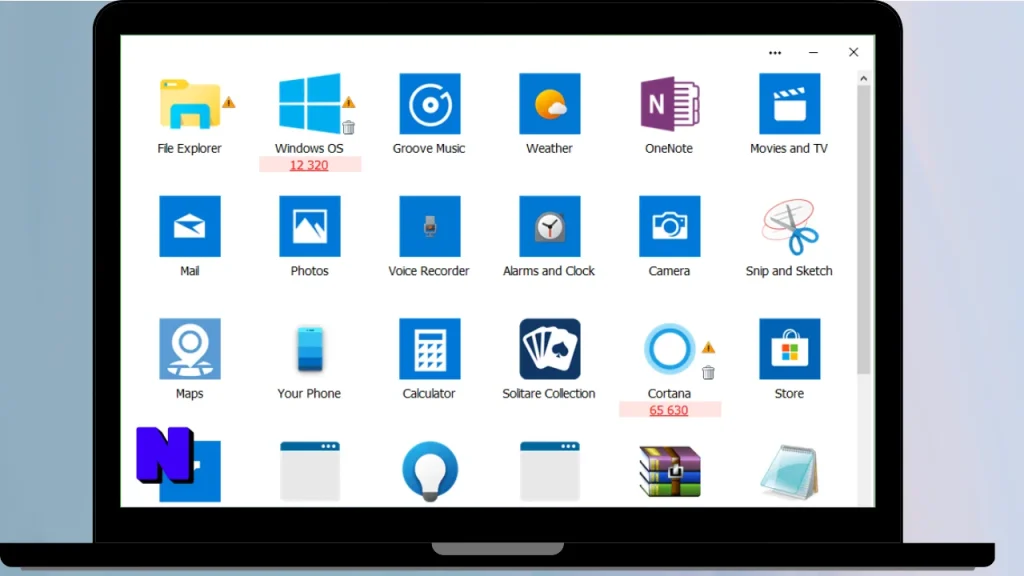Click the trash bin beside Windows OS
The image size is (1024, 576).
(x=349, y=127)
